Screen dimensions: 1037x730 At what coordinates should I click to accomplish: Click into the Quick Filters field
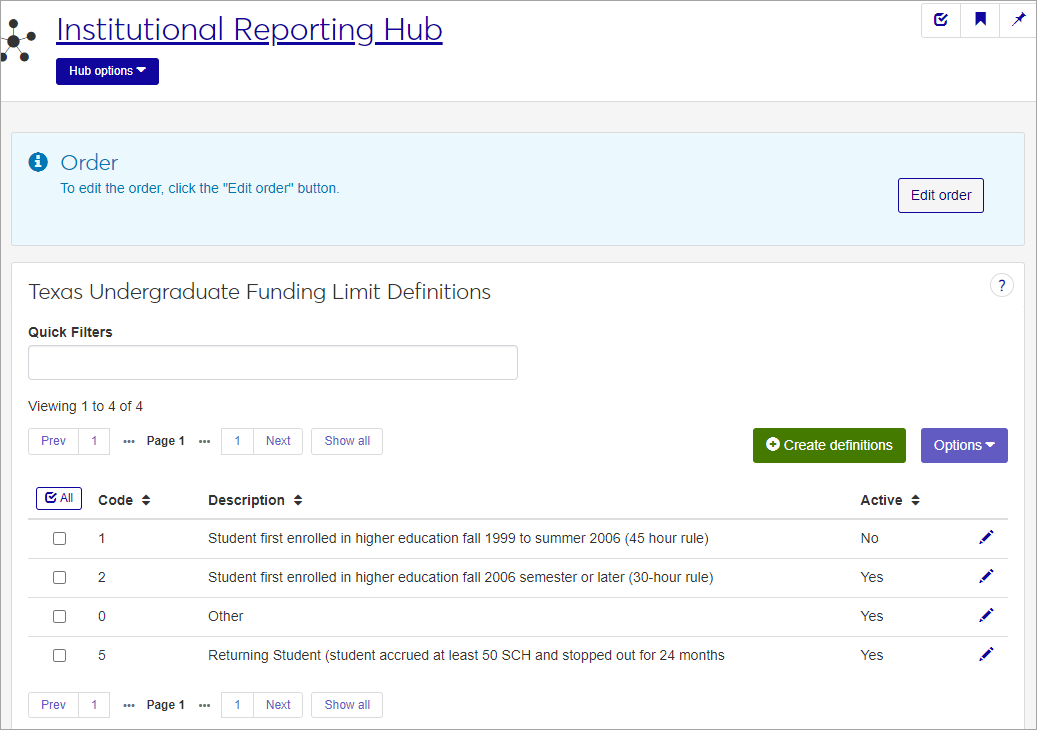[273, 363]
